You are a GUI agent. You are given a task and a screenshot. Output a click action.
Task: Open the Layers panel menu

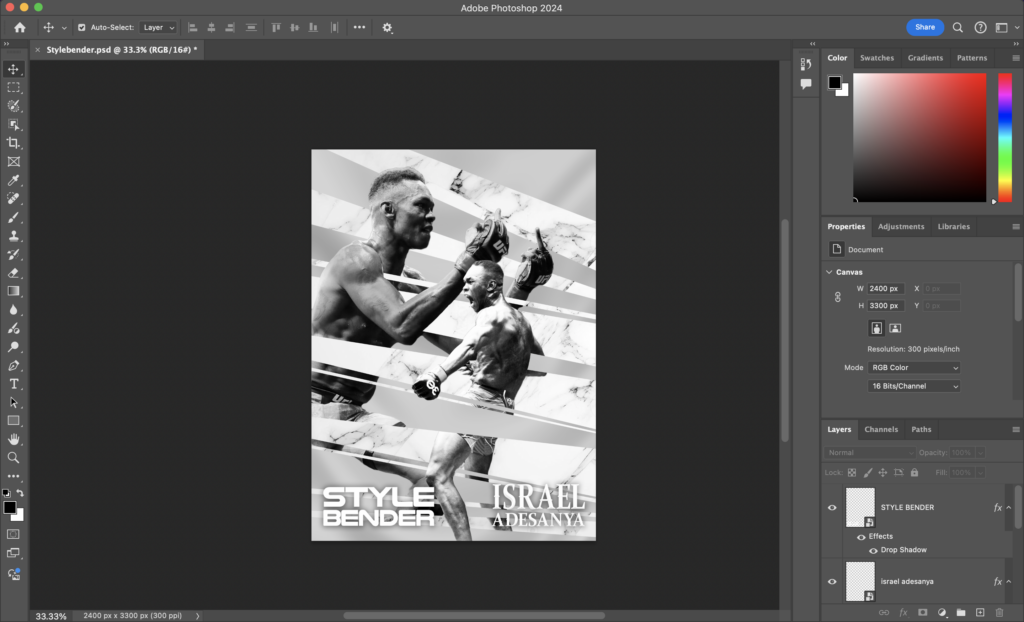pyautogui.click(x=1016, y=429)
